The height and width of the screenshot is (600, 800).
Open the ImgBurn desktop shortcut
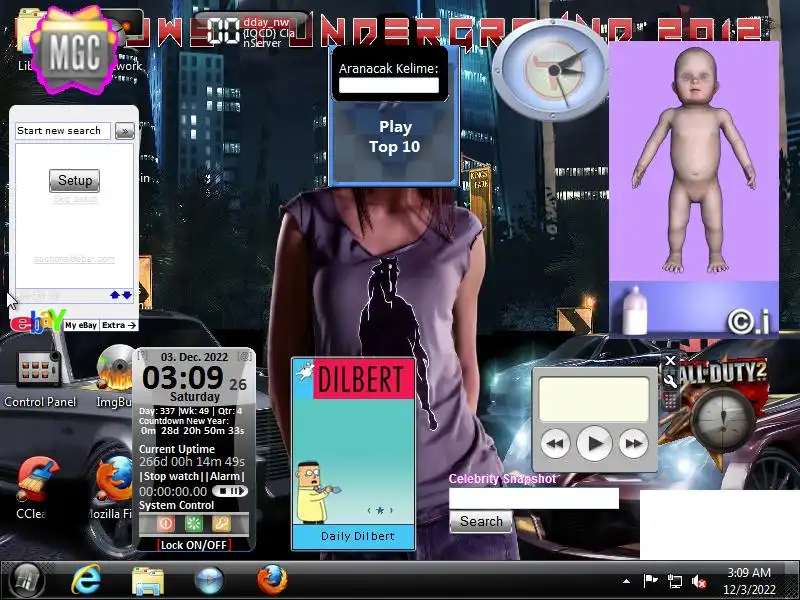coord(115,378)
